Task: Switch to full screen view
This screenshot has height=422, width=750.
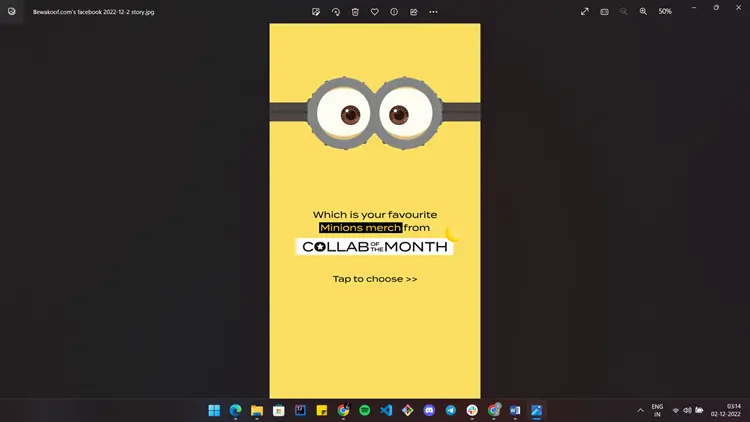Action: click(585, 12)
